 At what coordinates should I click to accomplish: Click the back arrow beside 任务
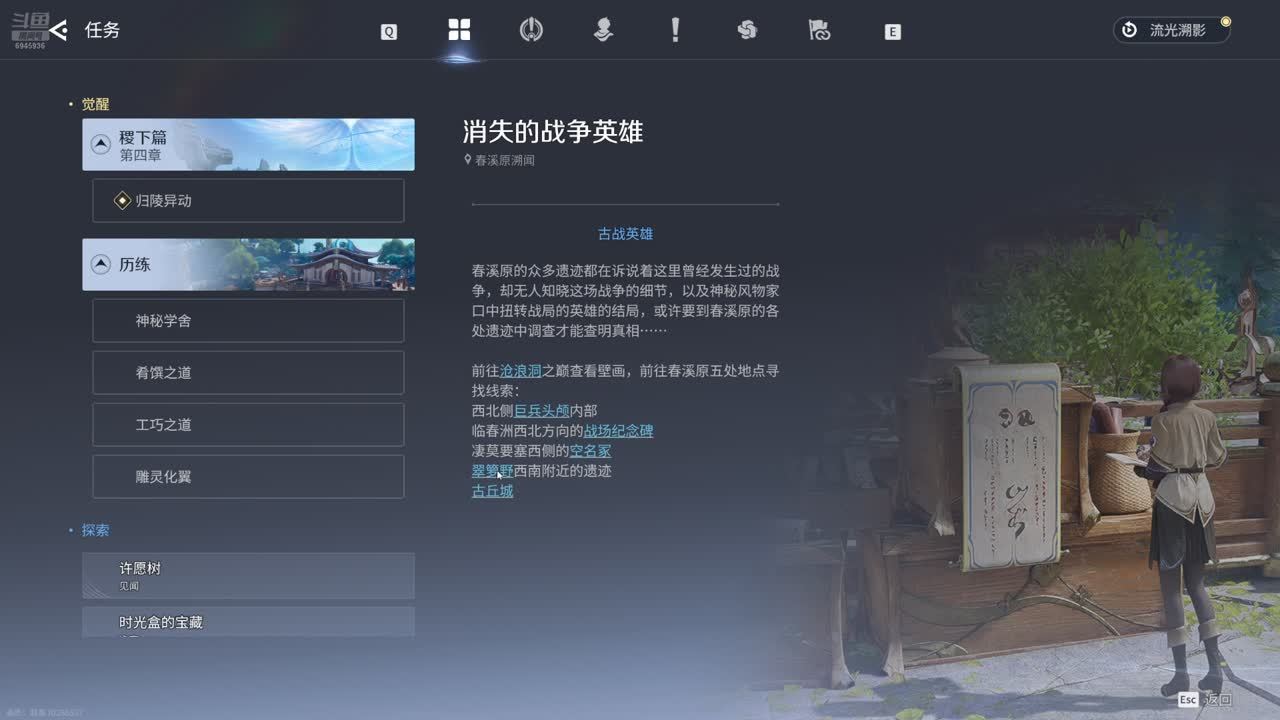click(x=58, y=30)
